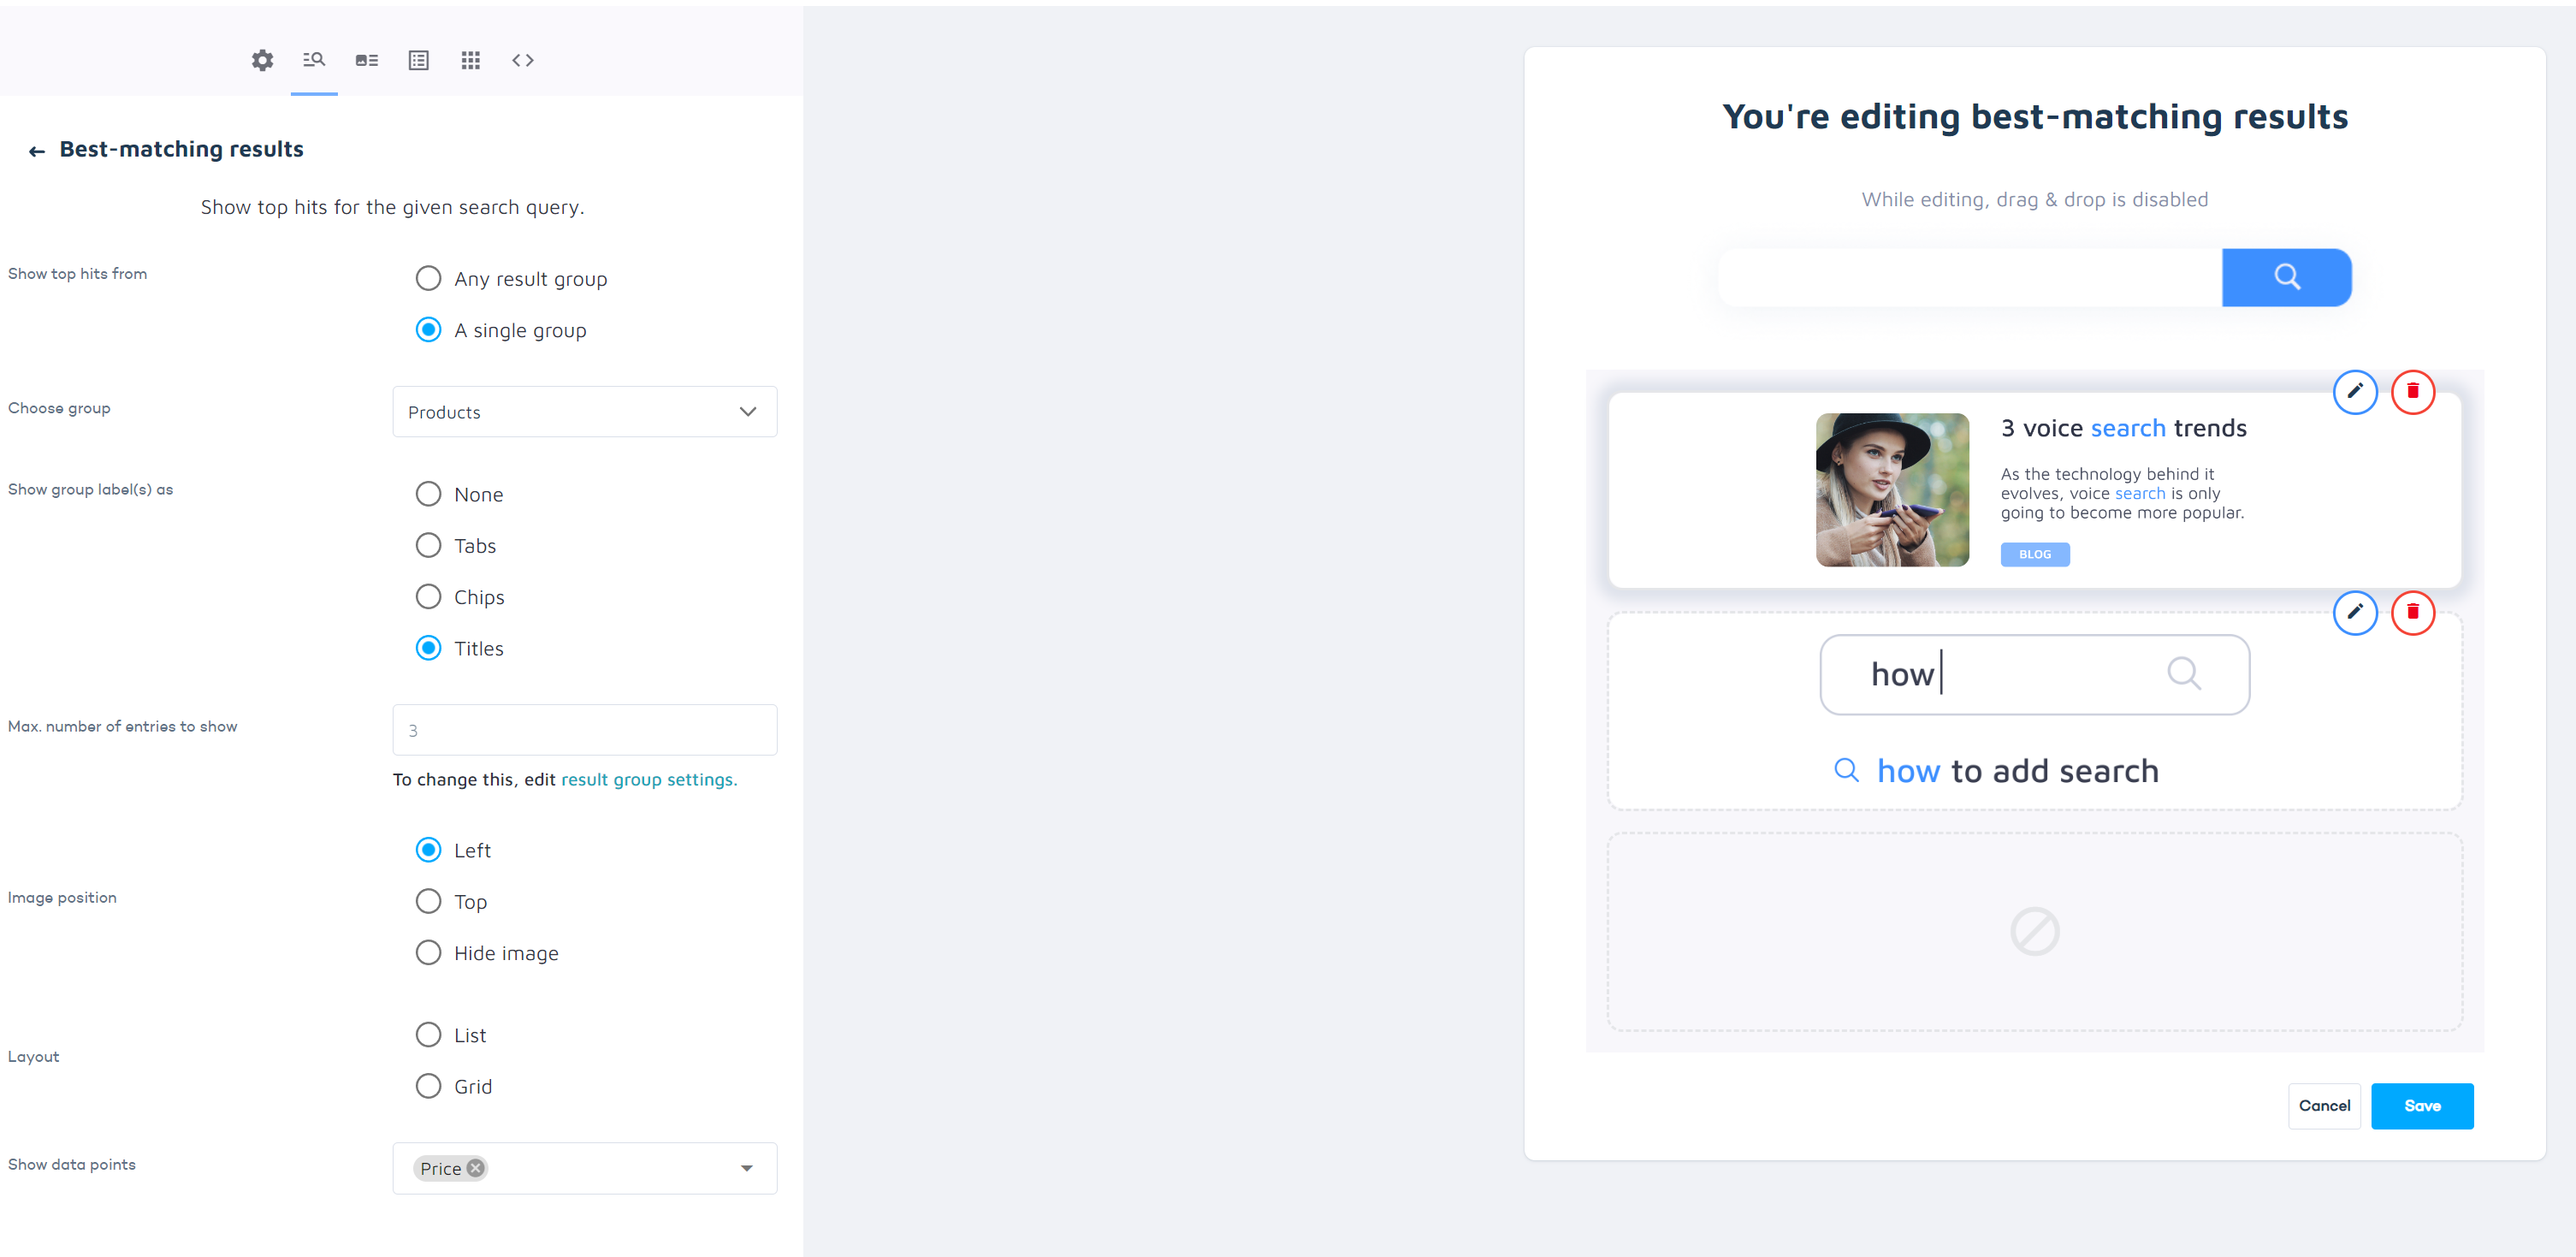Click the back arrow beside Best-matching results

37,151
